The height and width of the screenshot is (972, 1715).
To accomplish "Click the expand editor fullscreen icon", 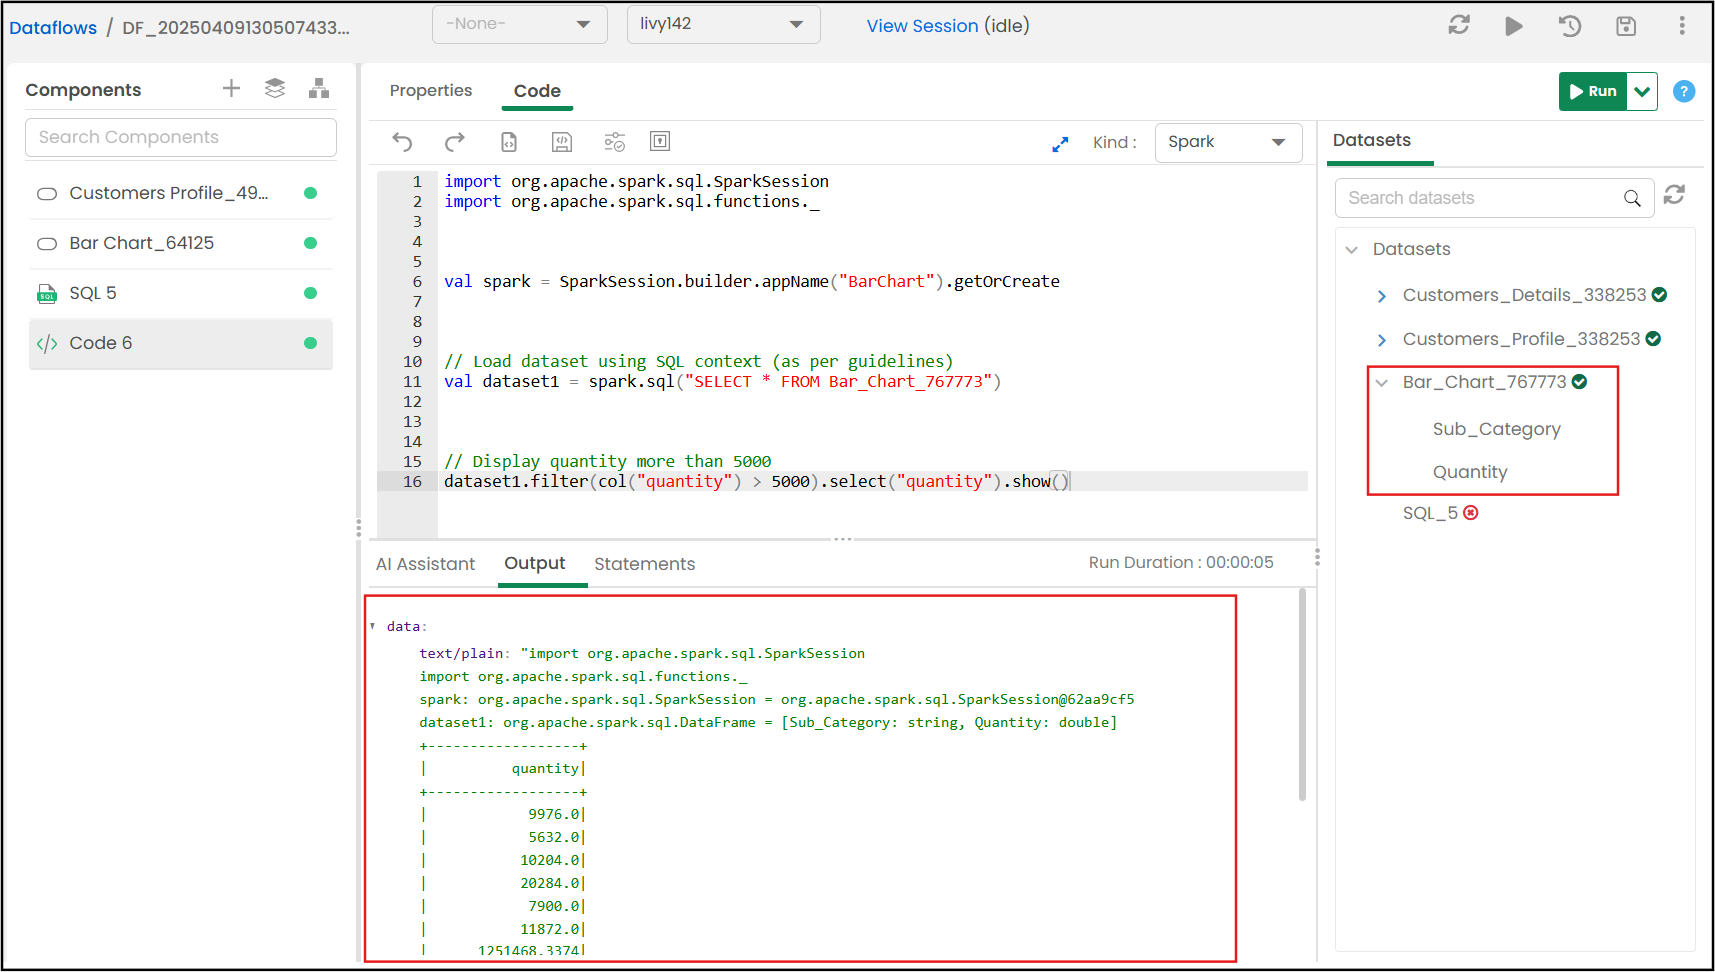I will (x=1060, y=144).
